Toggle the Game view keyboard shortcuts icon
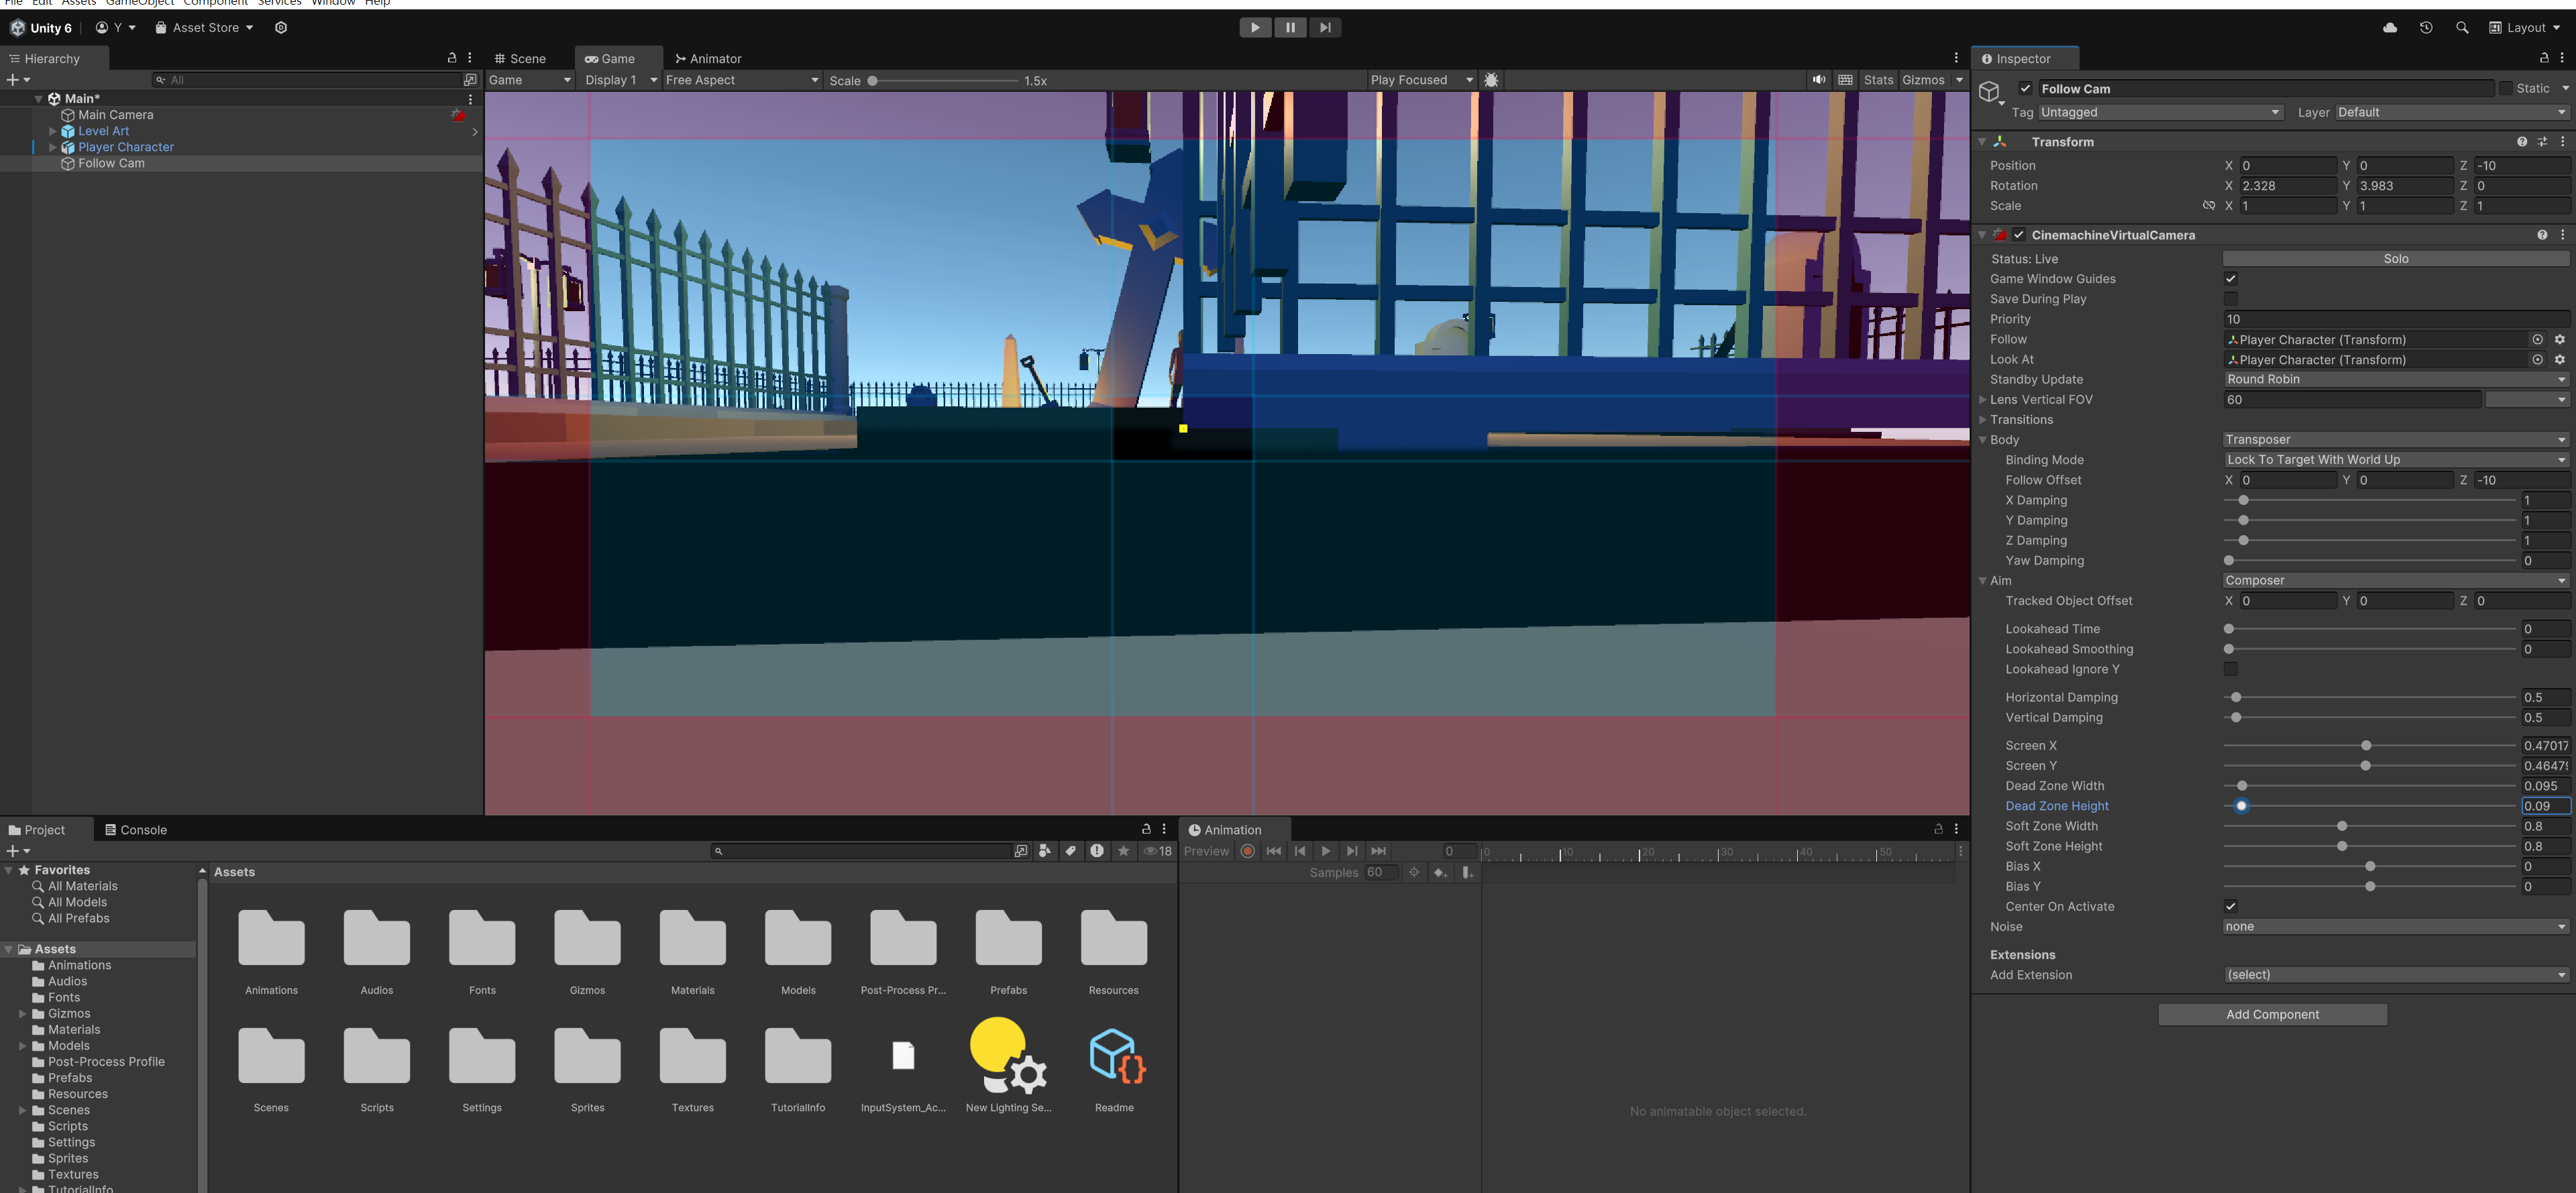The height and width of the screenshot is (1193, 2576). (x=1846, y=80)
